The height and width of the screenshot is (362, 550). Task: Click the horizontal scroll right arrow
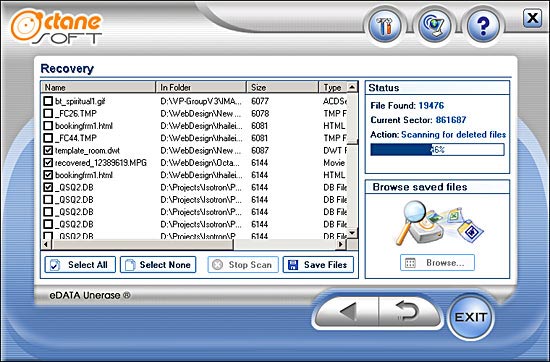[341, 244]
